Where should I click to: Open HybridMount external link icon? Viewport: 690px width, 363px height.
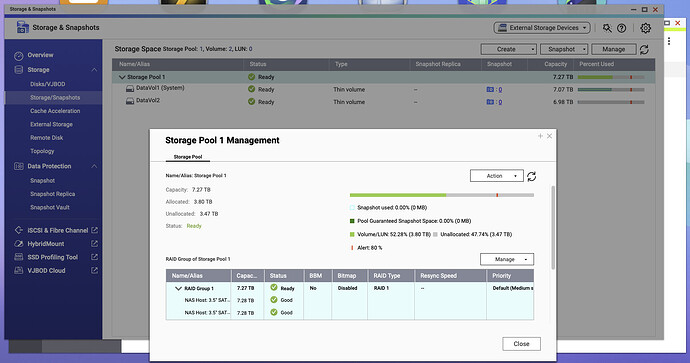(x=94, y=243)
